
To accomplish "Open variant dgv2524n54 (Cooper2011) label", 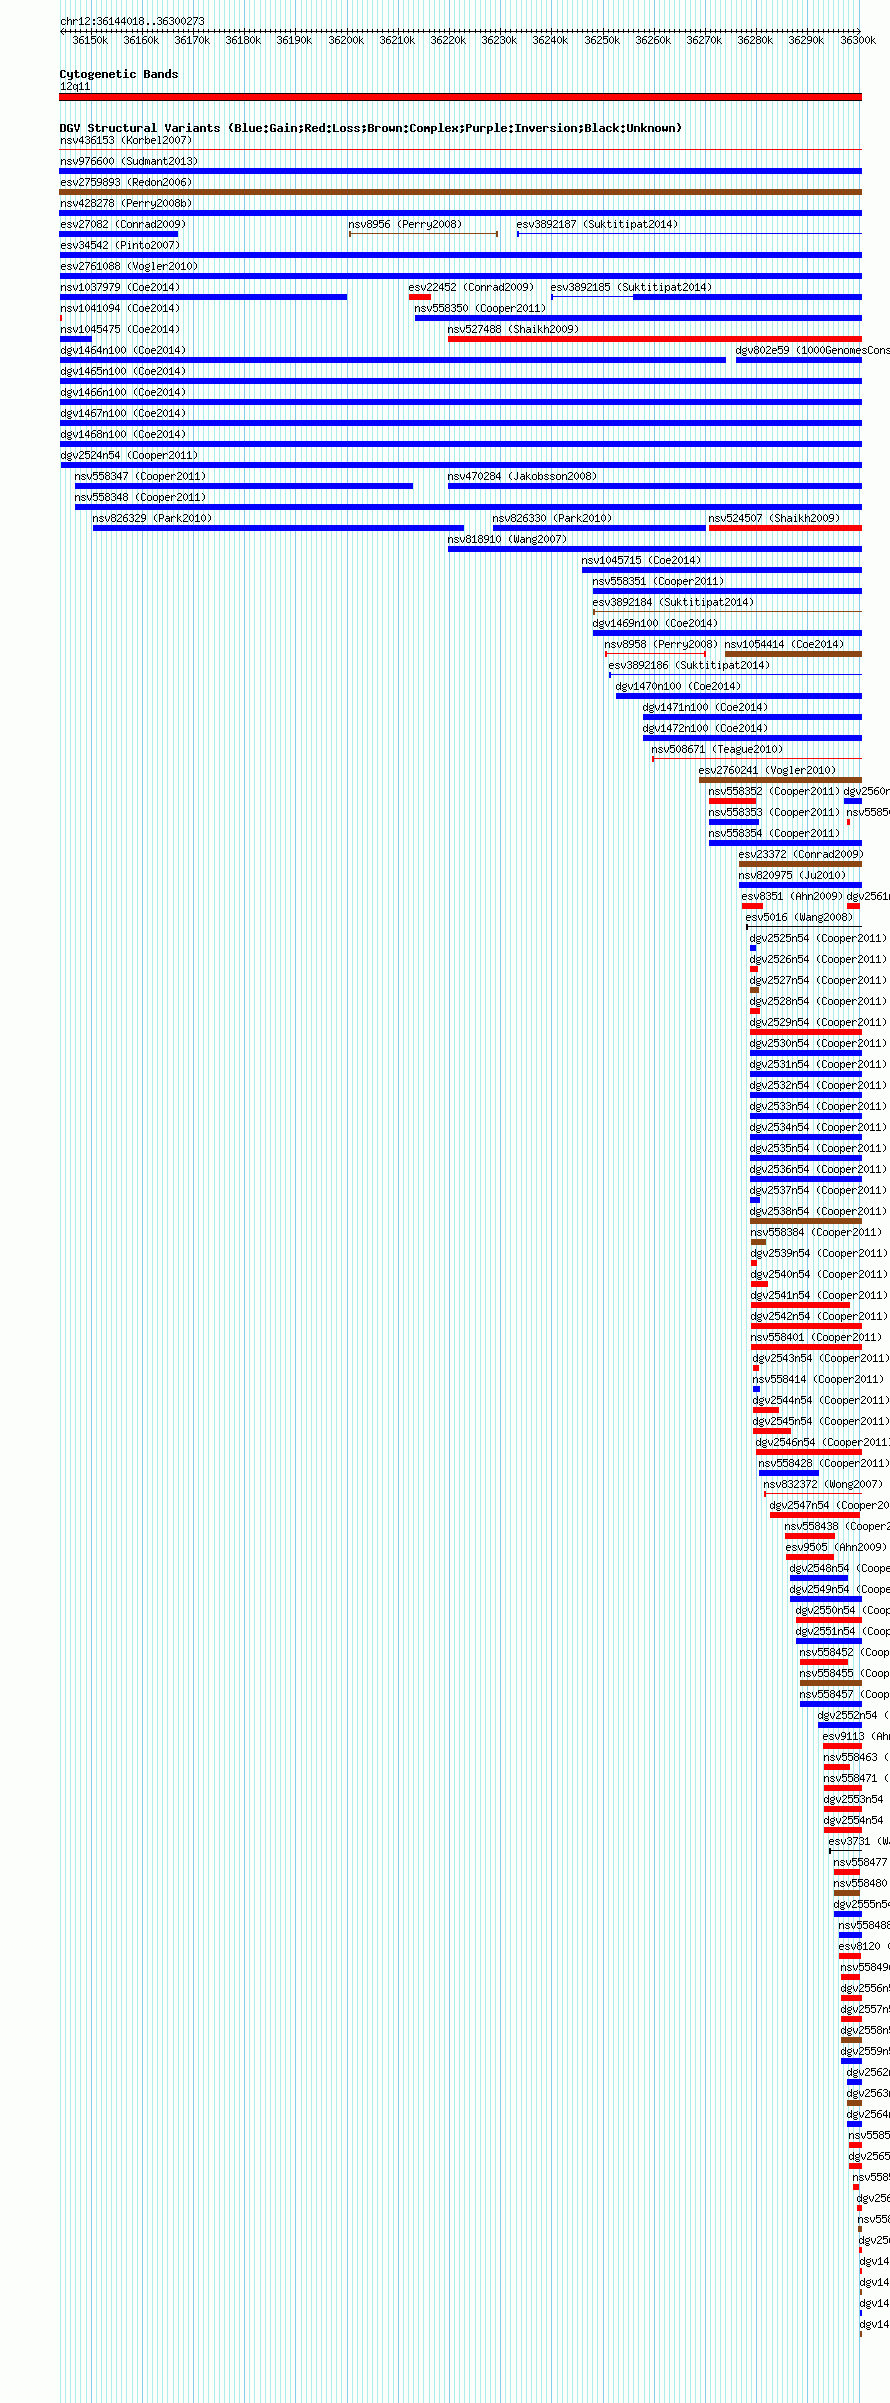I will click(x=129, y=455).
